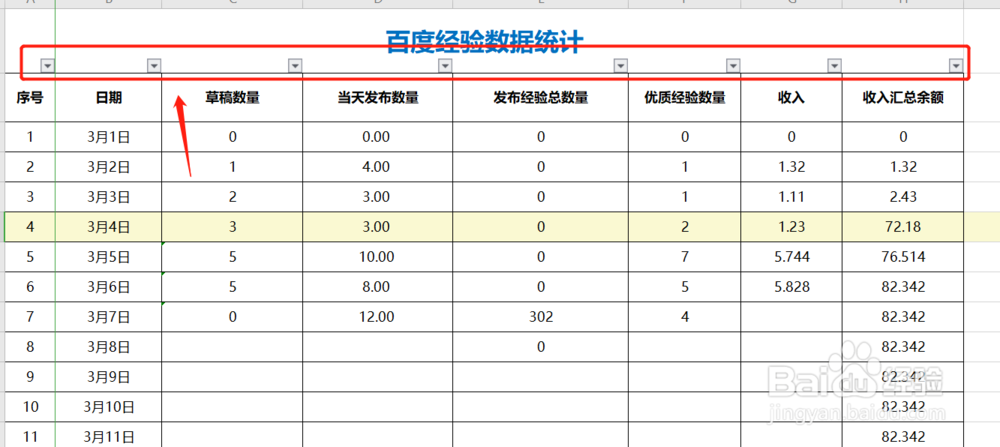This screenshot has height=447, width=1000.
Task: Select the 2.43 cell in 收入汇总余额 column
Action: tap(903, 197)
